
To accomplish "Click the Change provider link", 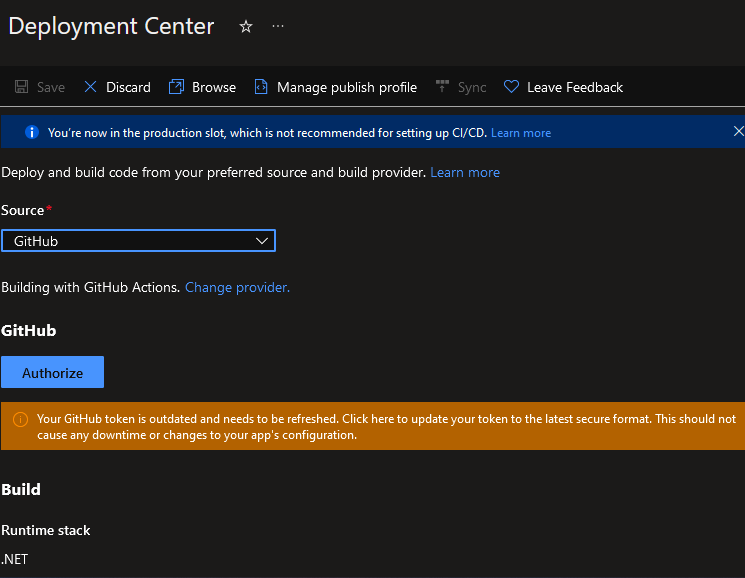I will click(237, 287).
